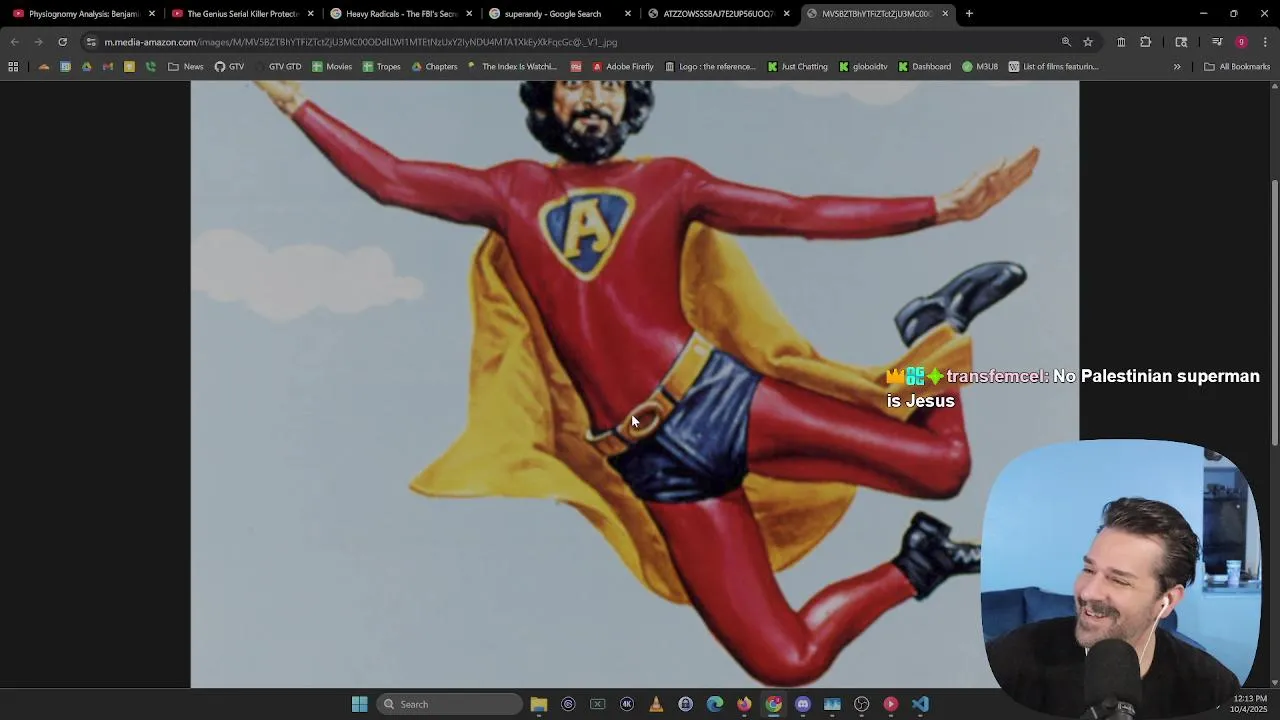Open Google Chrome taskbar icon
Viewport: 1280px width, 720px height.
coord(773,704)
